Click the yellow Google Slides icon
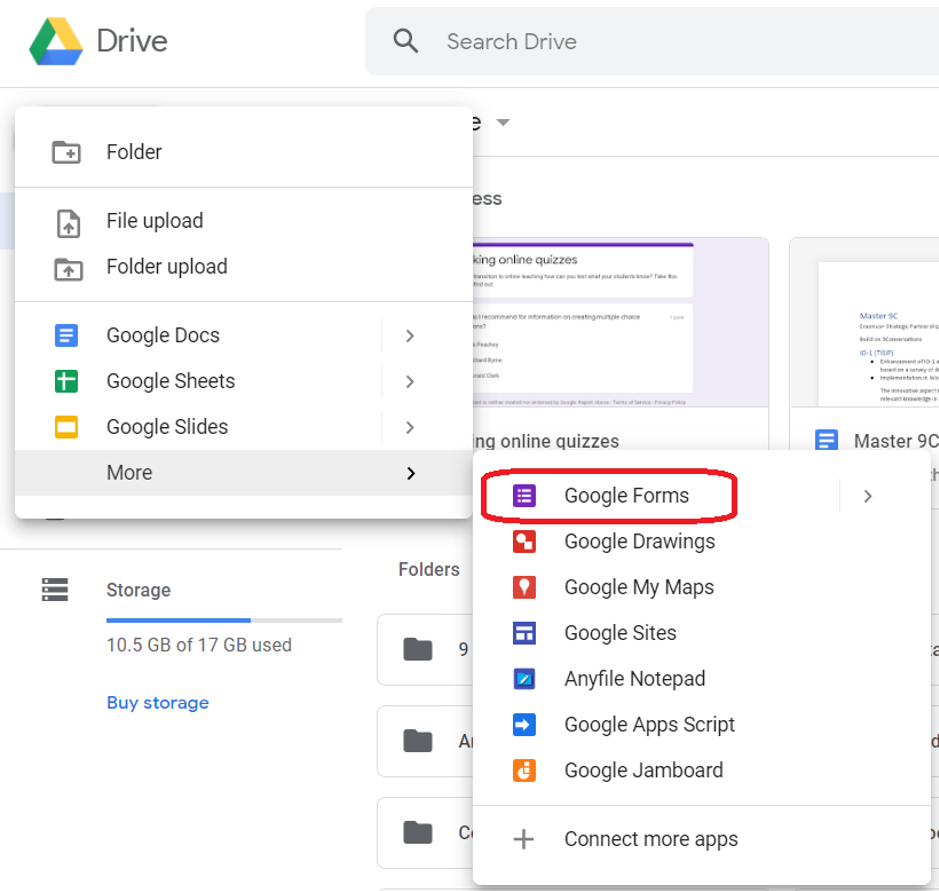 (66, 427)
